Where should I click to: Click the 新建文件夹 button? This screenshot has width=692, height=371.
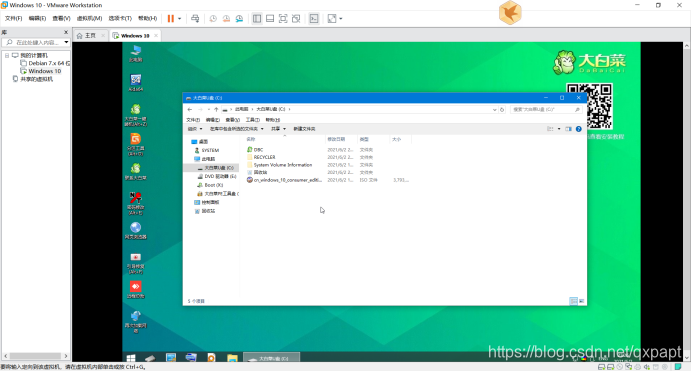coord(305,129)
